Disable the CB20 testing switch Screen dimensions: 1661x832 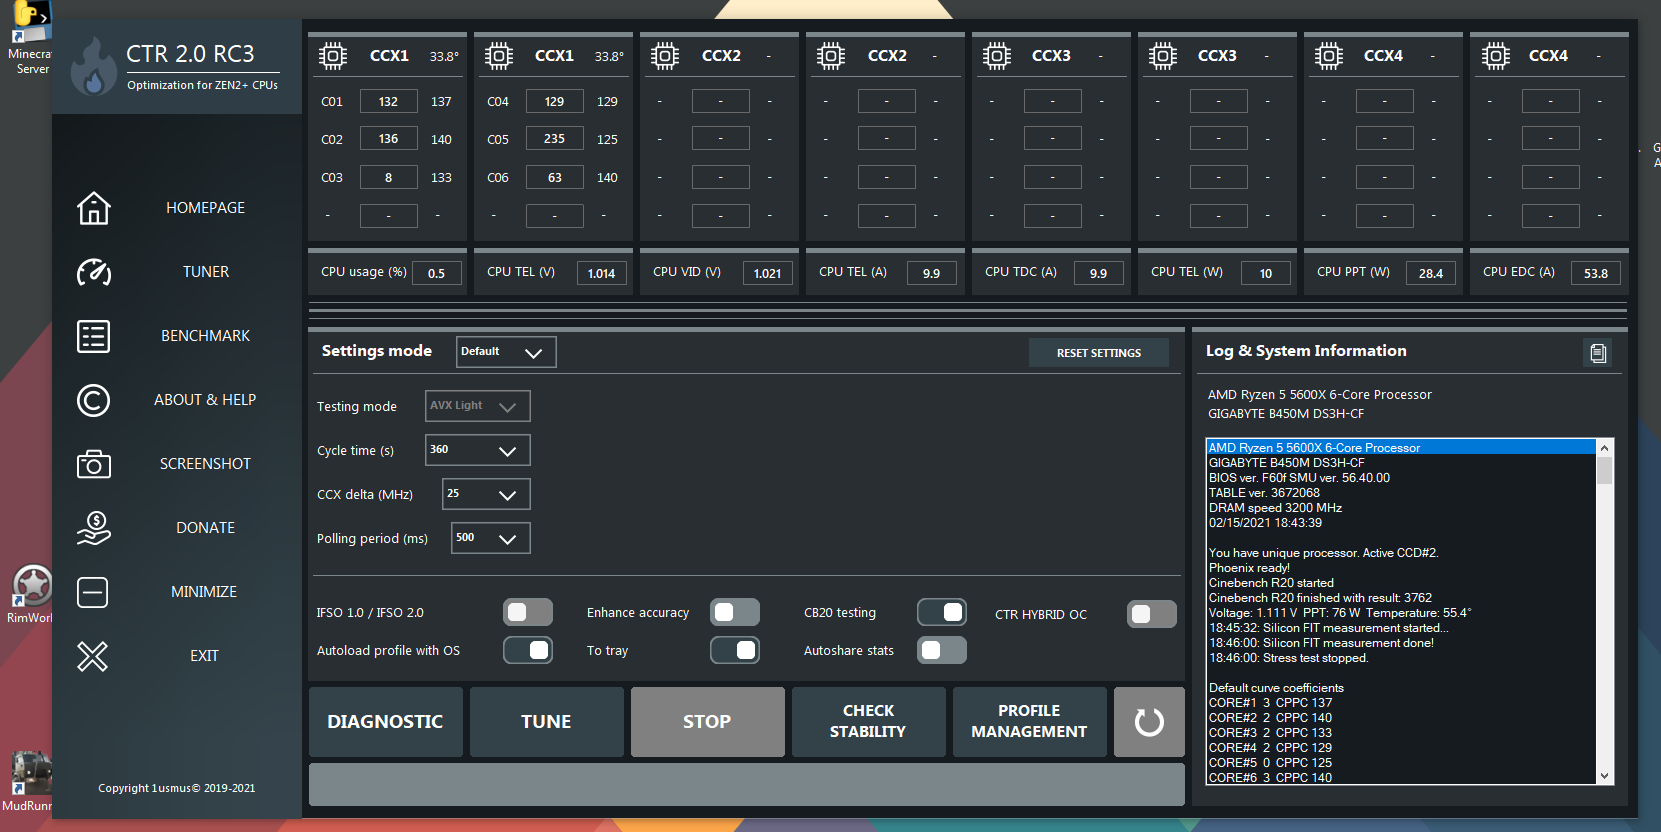pyautogui.click(x=942, y=612)
